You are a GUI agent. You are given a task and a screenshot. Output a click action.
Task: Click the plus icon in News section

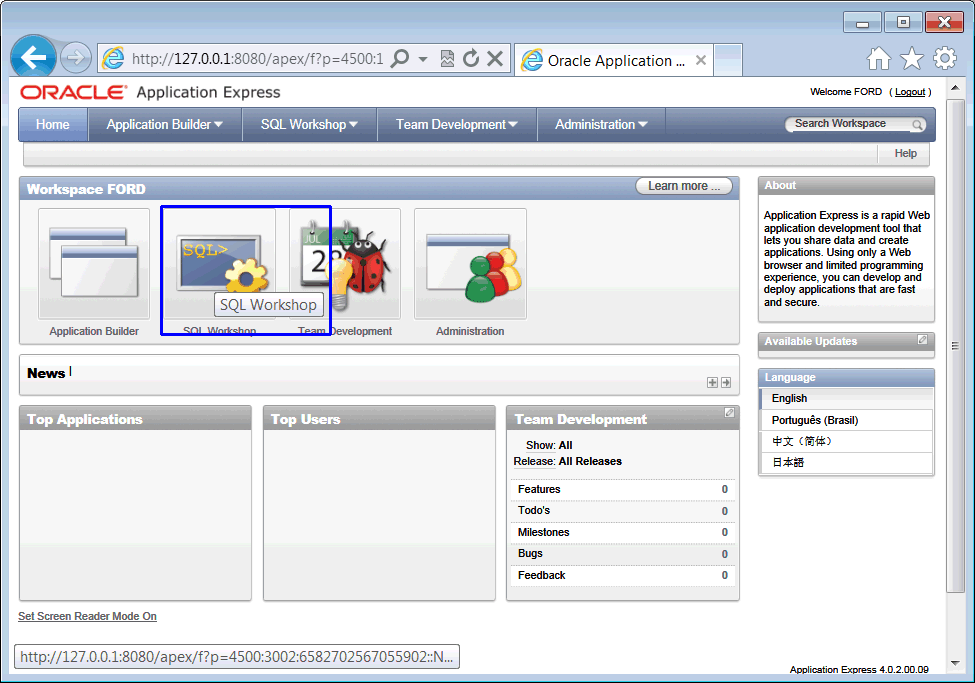(713, 383)
